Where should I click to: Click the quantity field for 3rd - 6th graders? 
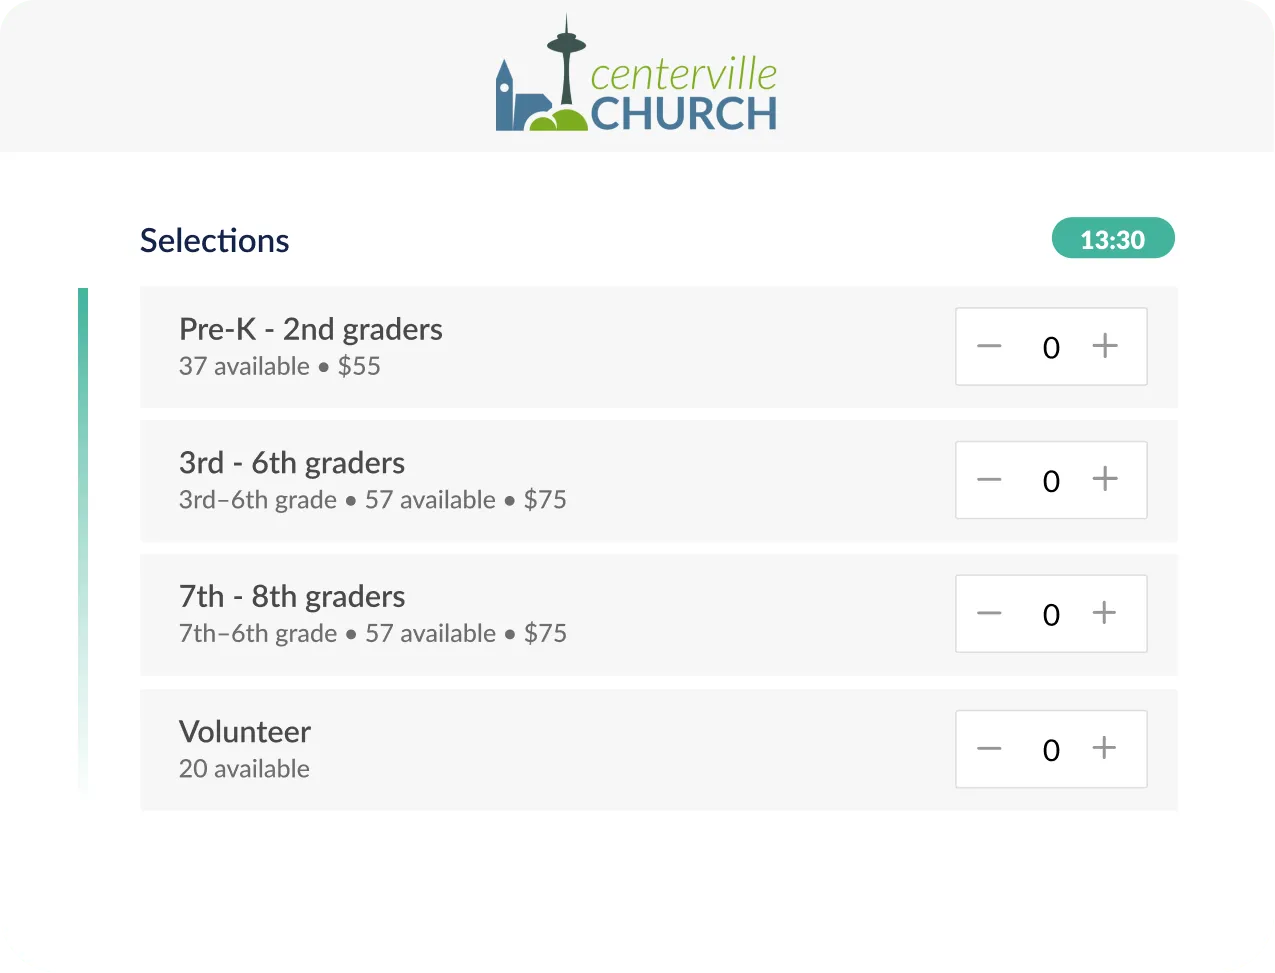[1051, 480]
